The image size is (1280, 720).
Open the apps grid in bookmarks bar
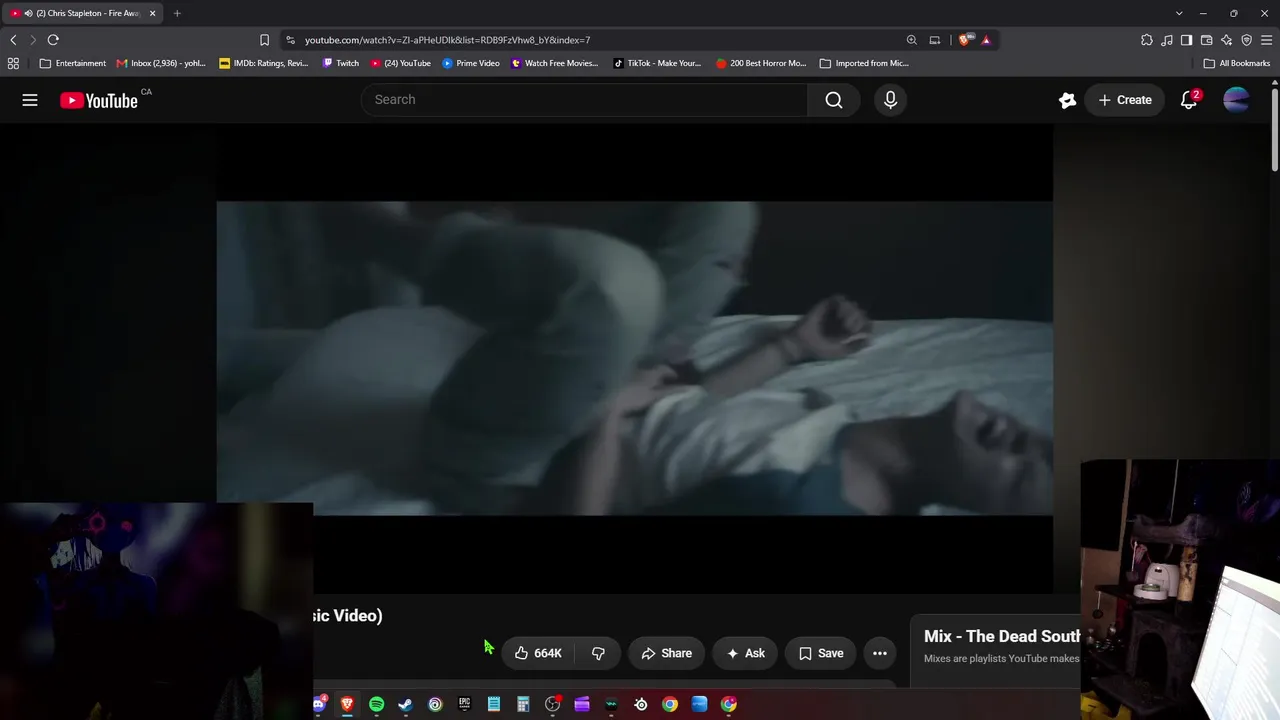13,63
